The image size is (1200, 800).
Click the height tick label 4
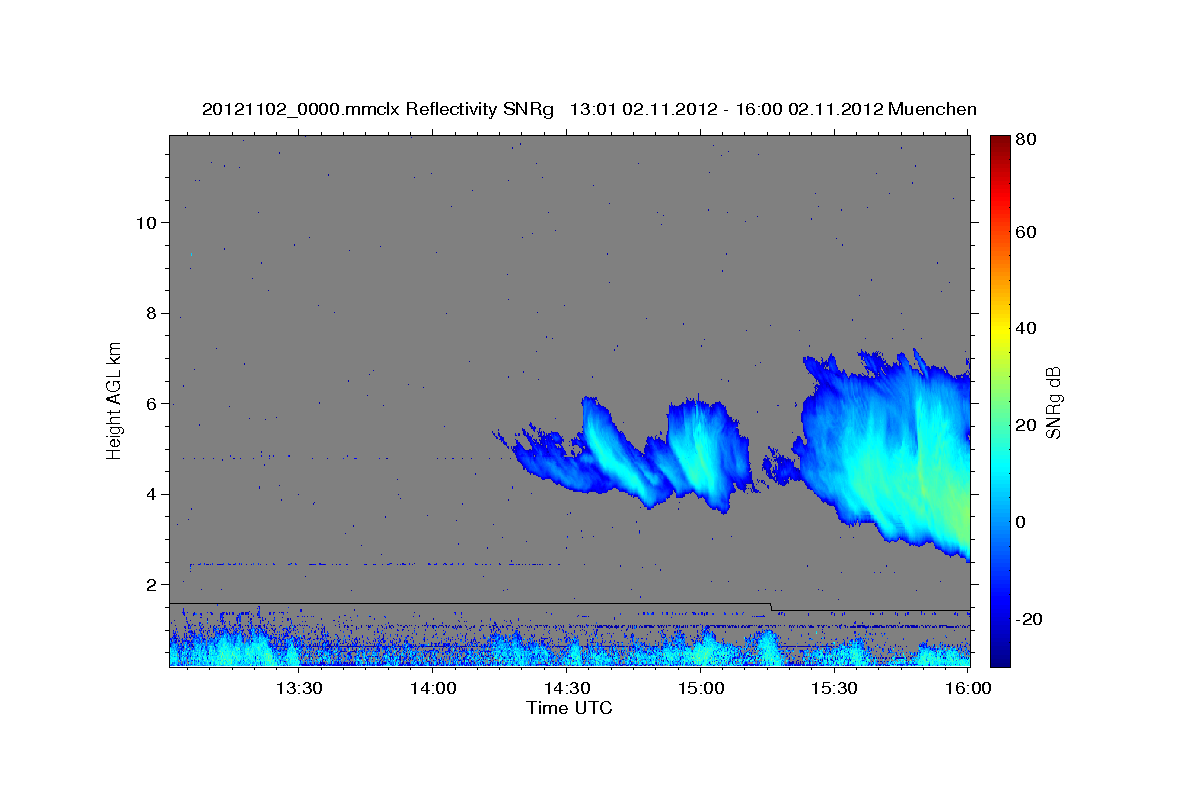pyautogui.click(x=151, y=494)
